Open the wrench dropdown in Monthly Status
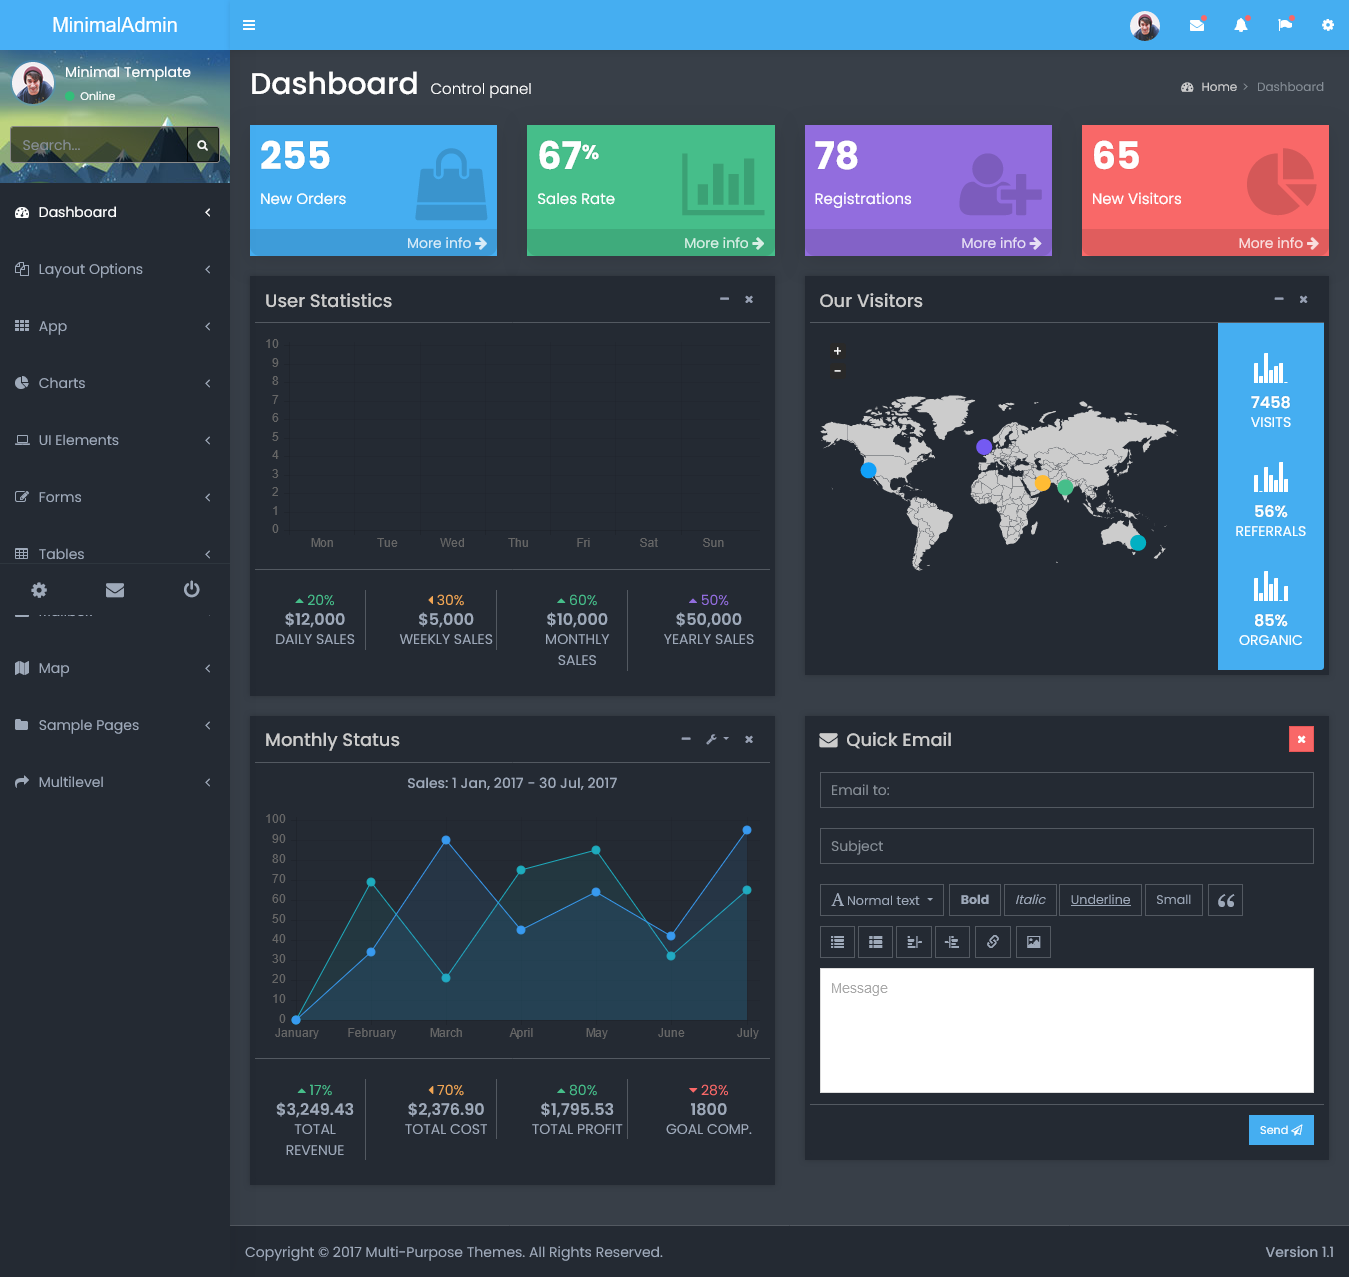The height and width of the screenshot is (1277, 1349). 716,739
